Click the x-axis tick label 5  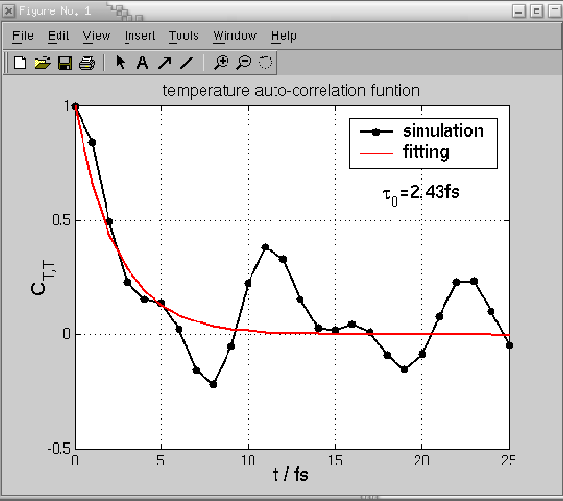click(x=160, y=460)
